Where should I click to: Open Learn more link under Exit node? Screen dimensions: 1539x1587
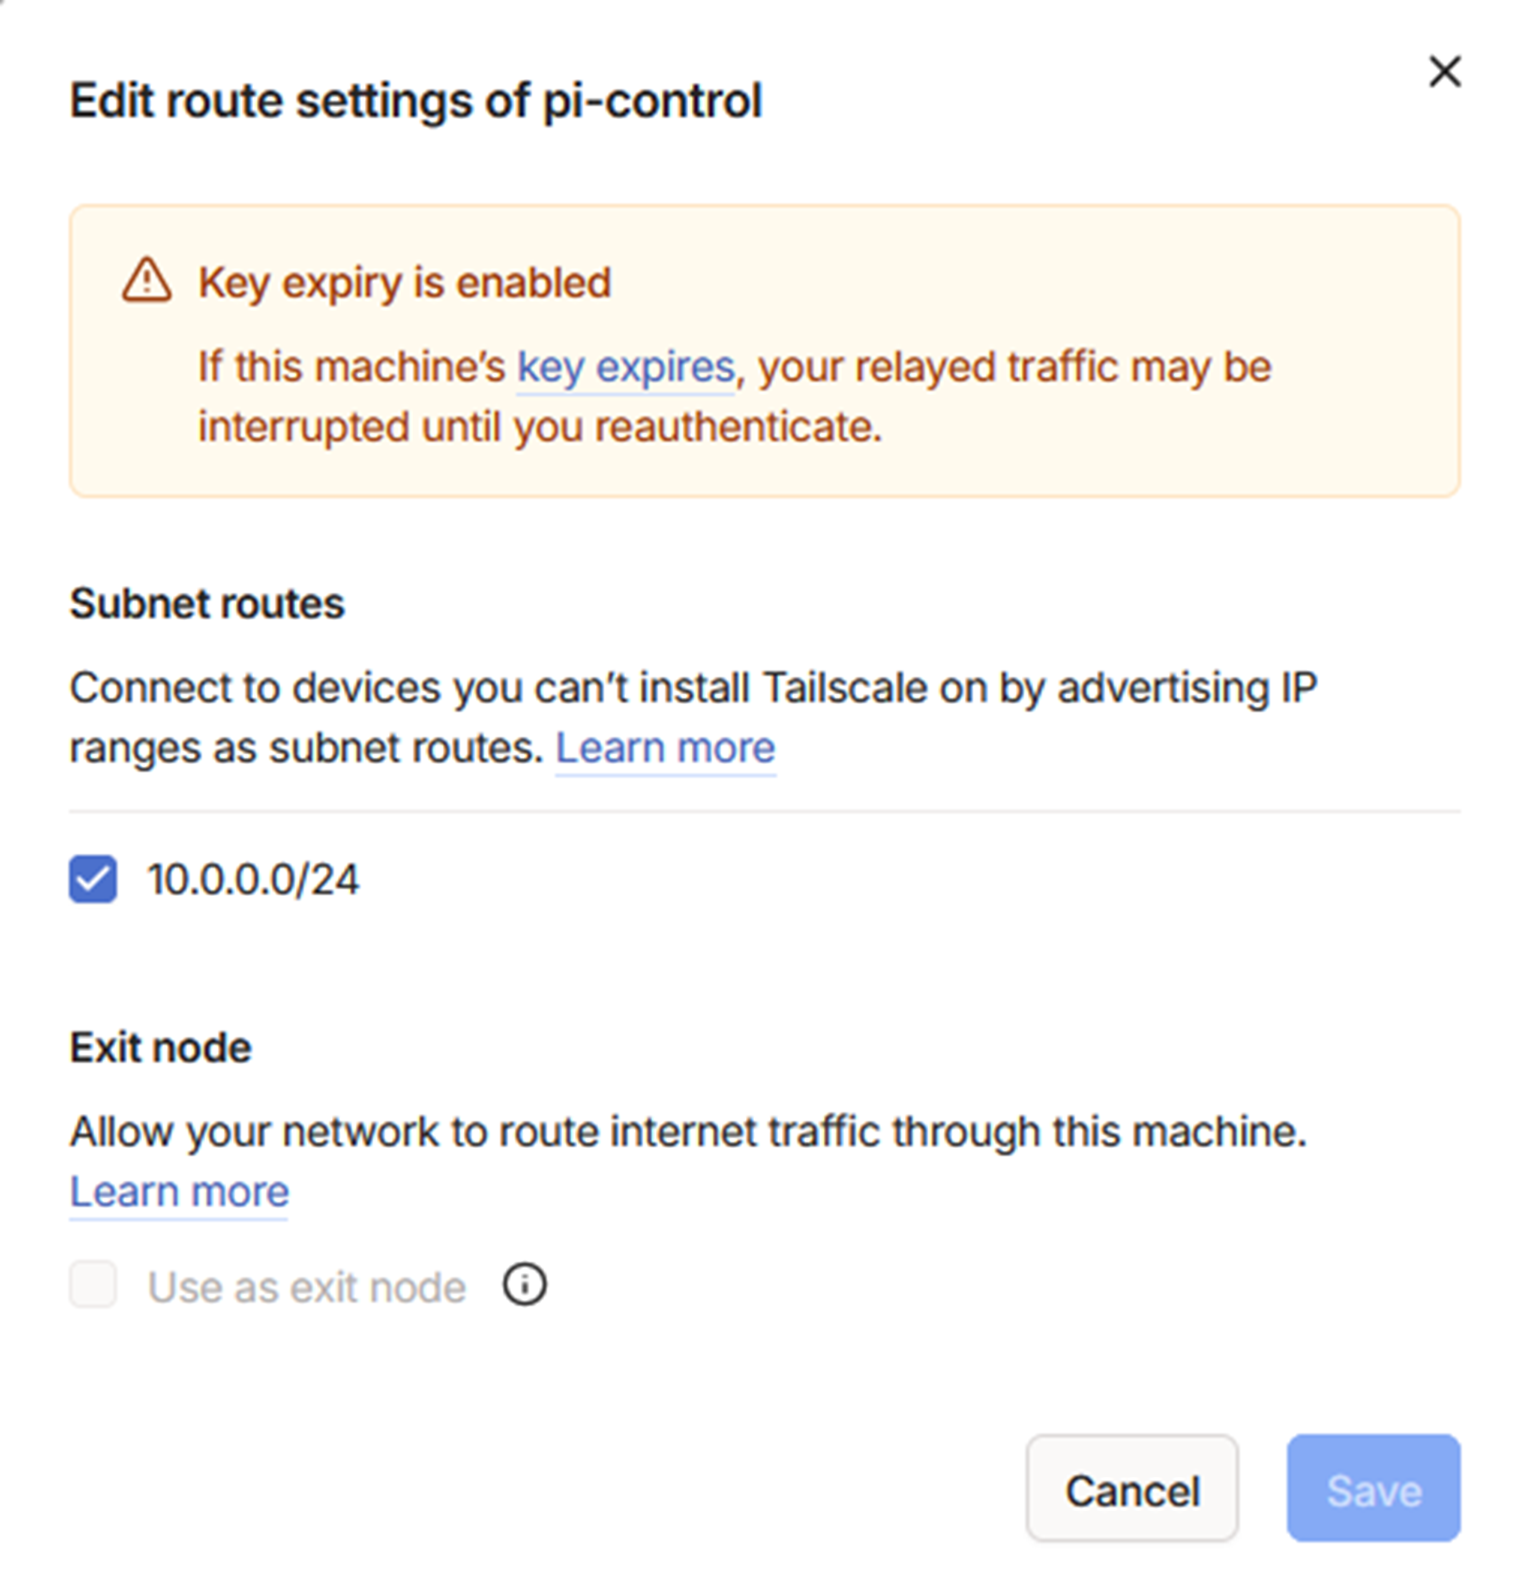point(179,1192)
